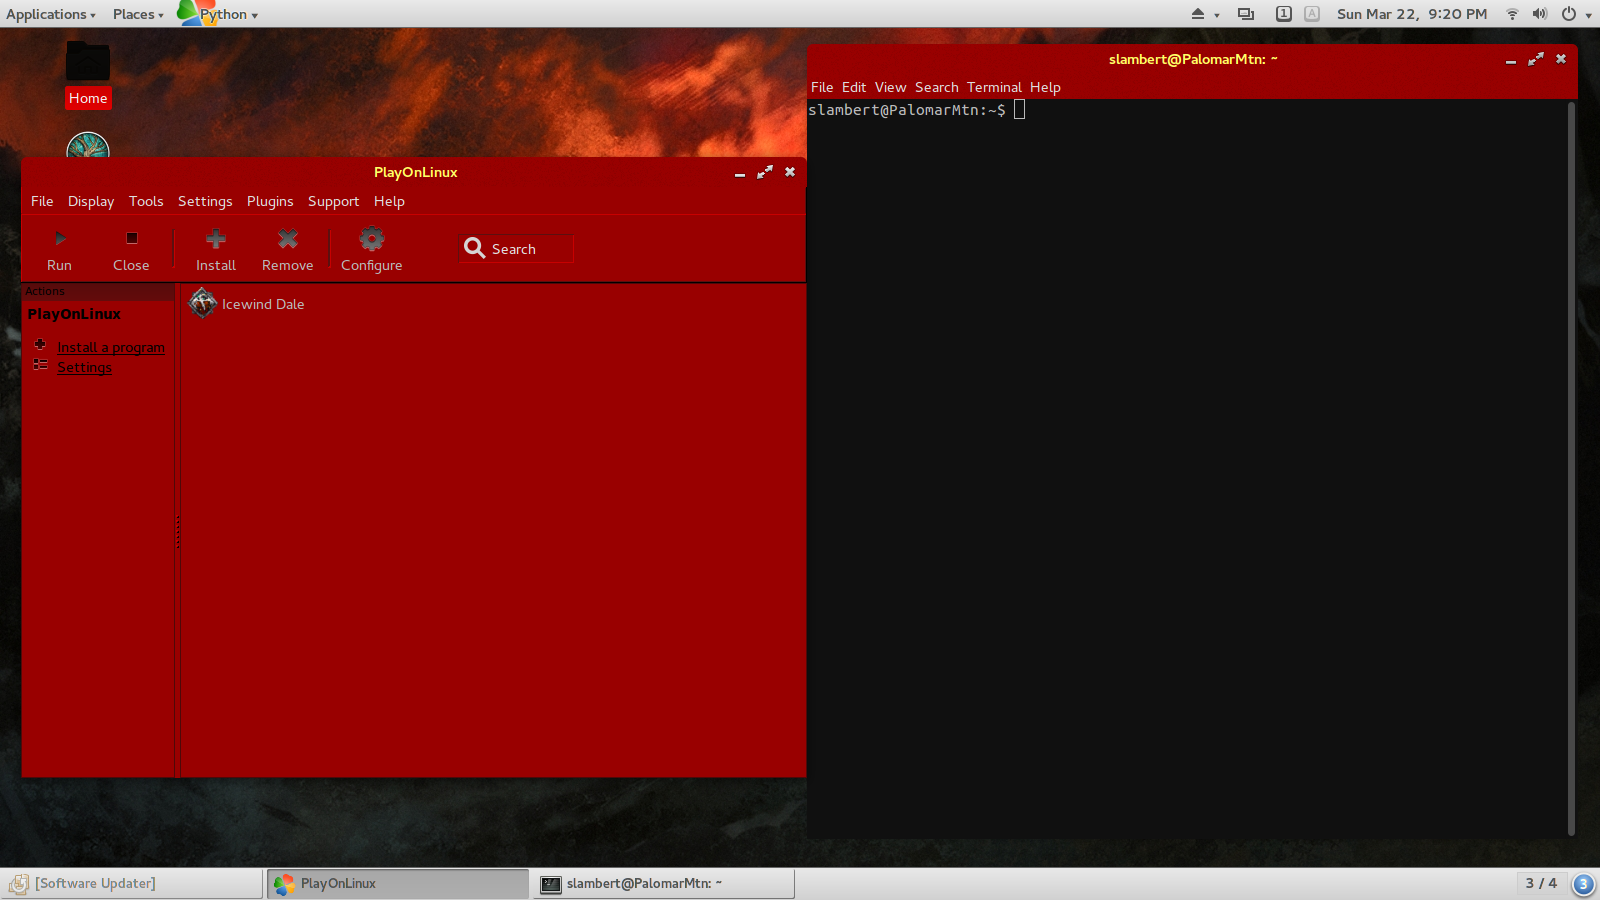Image resolution: width=1600 pixels, height=900 pixels.
Task: Click the PlayOnLinux search input field
Action: tap(516, 248)
